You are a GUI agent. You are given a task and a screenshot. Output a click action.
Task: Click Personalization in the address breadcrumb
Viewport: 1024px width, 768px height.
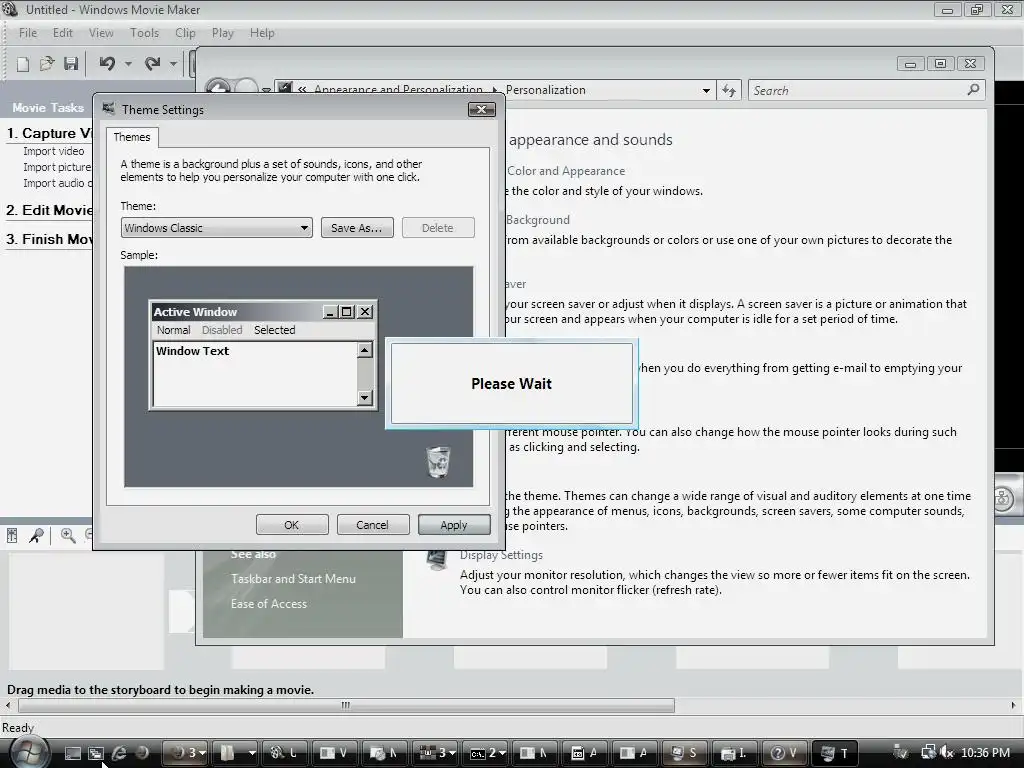coord(545,90)
